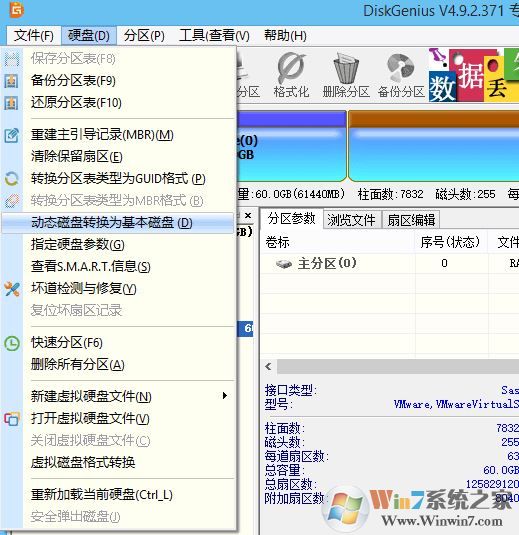
Task: Click the 总容量 value 60.0GB
Action: (x=501, y=471)
